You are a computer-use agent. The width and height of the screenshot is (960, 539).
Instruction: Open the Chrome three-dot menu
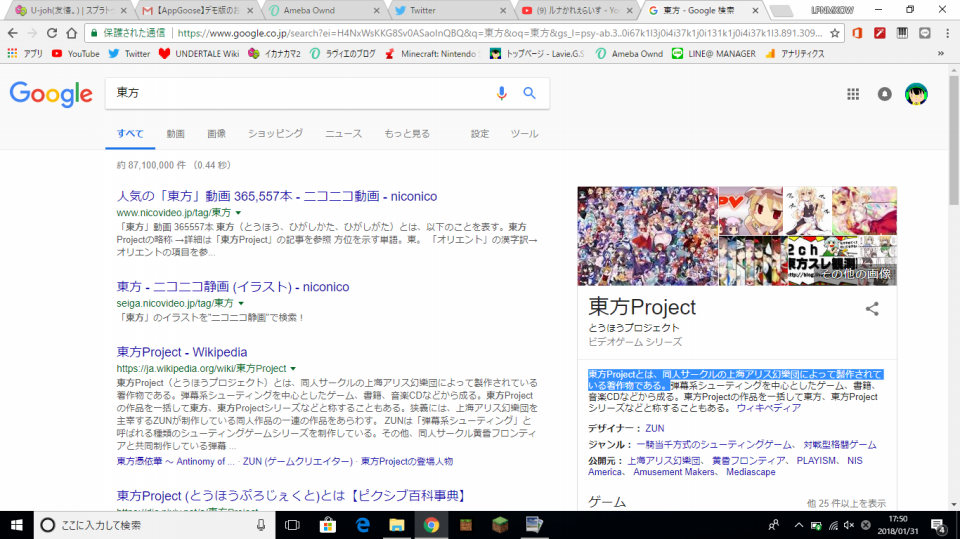pyautogui.click(x=947, y=33)
